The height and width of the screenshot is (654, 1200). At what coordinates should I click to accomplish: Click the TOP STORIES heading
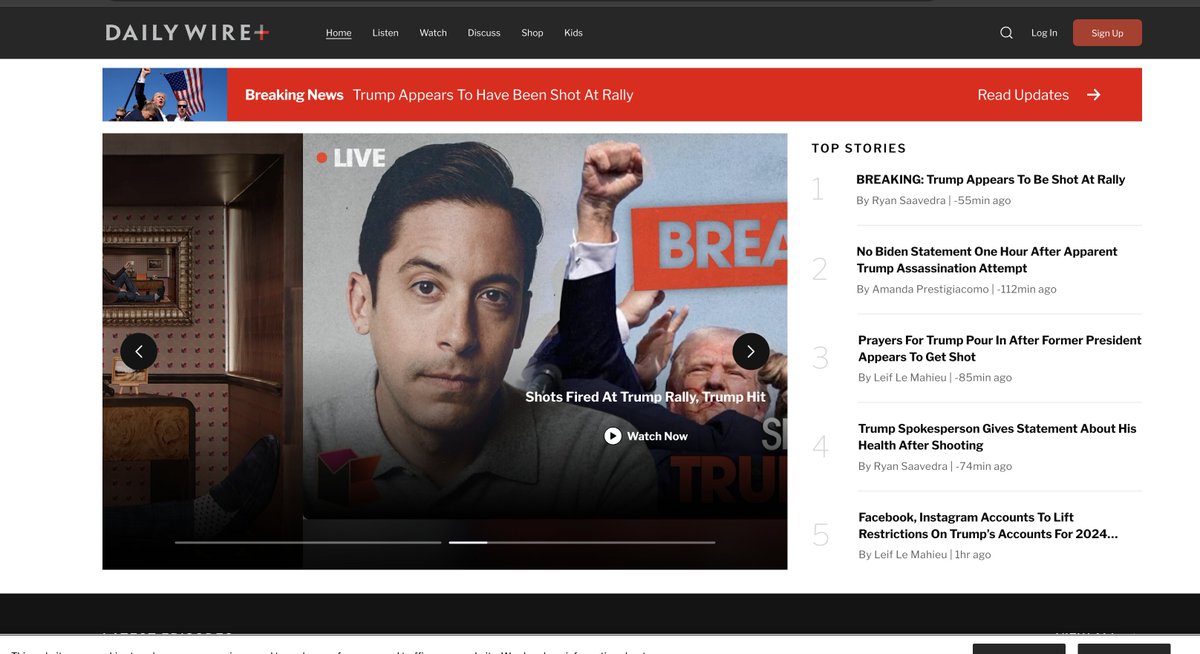pyautogui.click(x=858, y=148)
